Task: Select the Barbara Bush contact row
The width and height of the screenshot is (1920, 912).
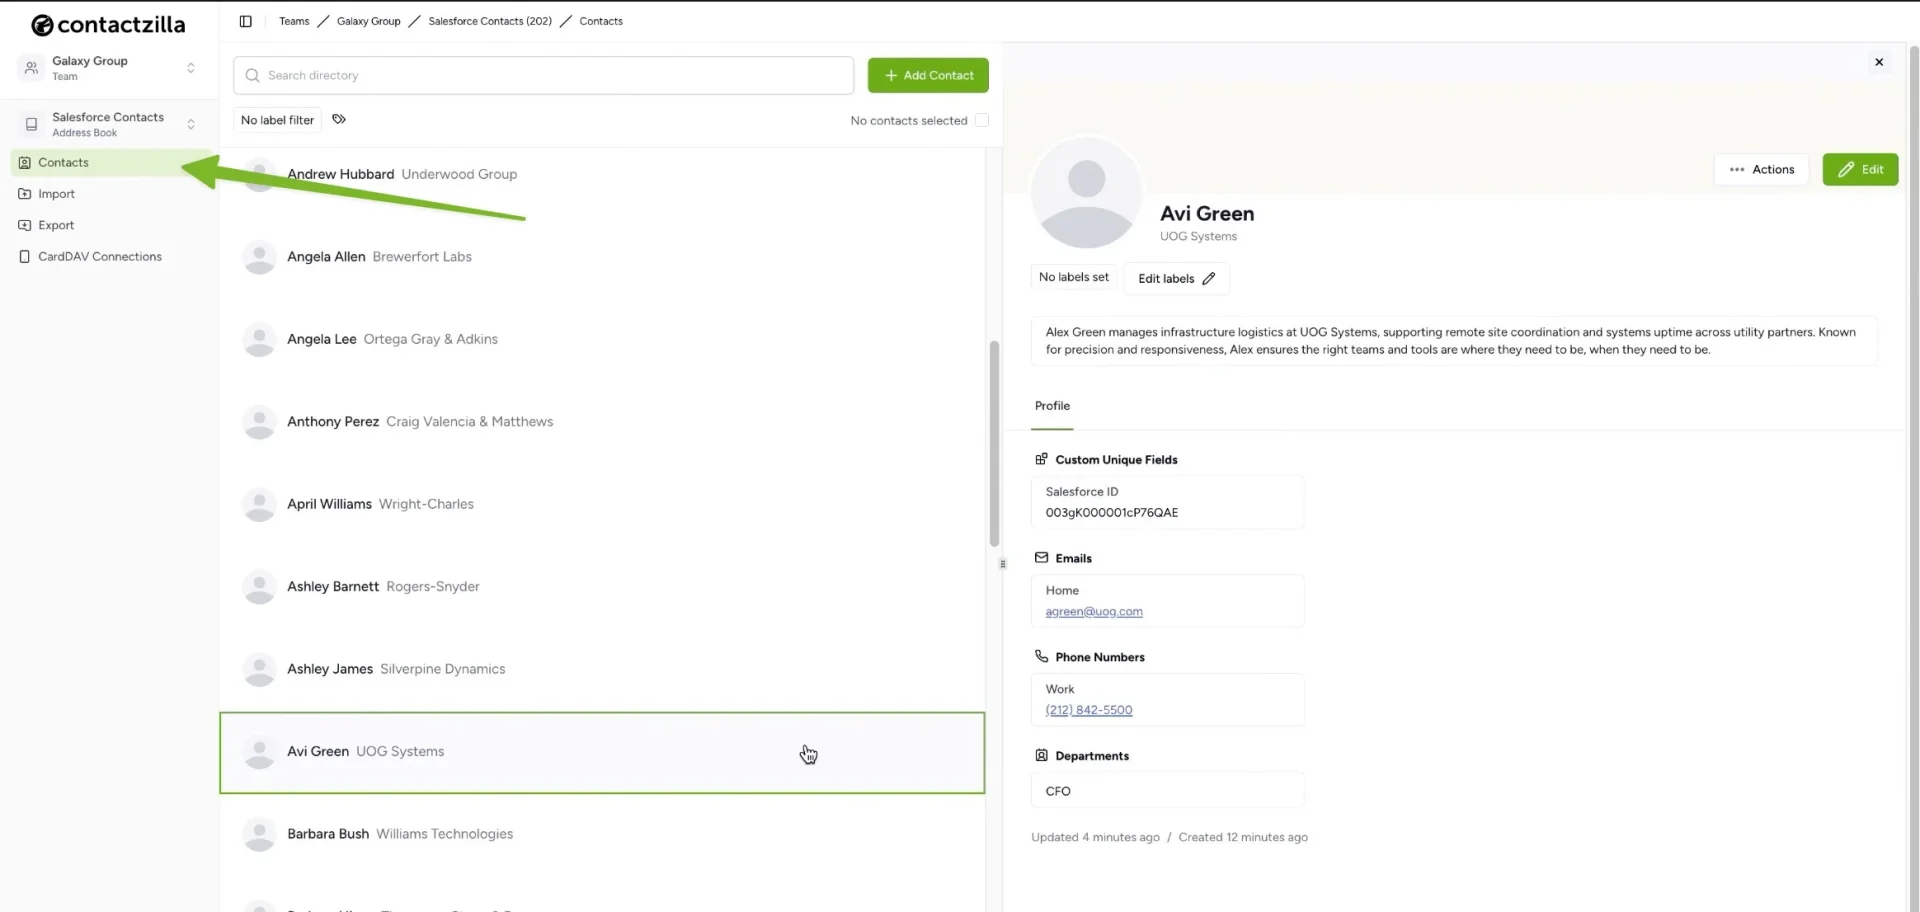Action: (x=602, y=835)
